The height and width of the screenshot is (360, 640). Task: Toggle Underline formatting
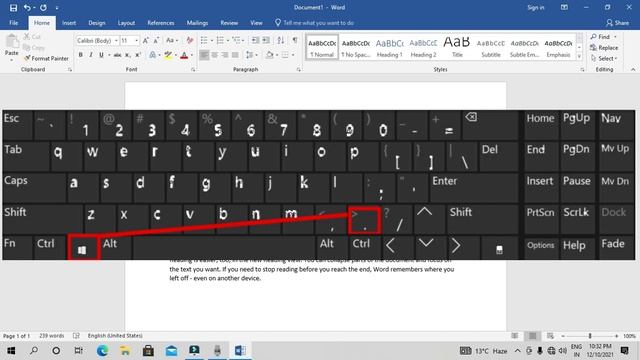(101, 55)
